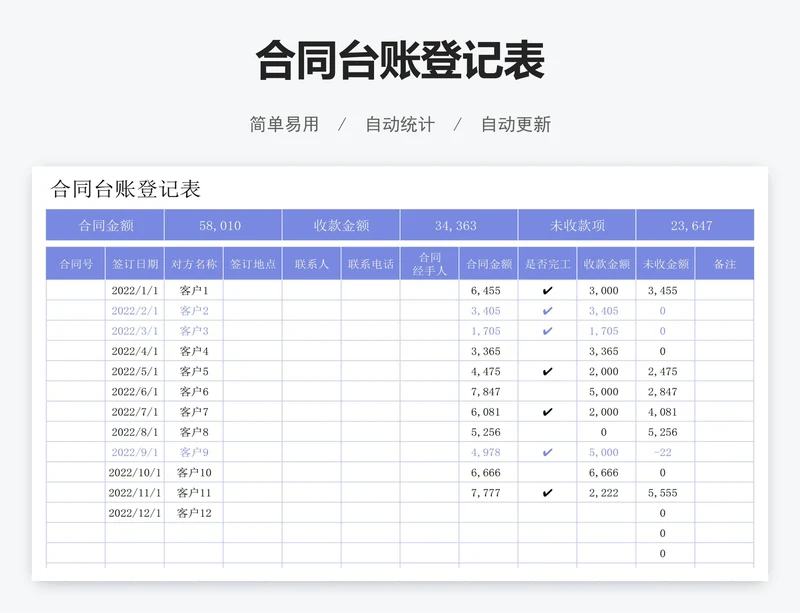This screenshot has height=613, width=800.
Task: Select the 未收金额 column header
Action: 665,264
